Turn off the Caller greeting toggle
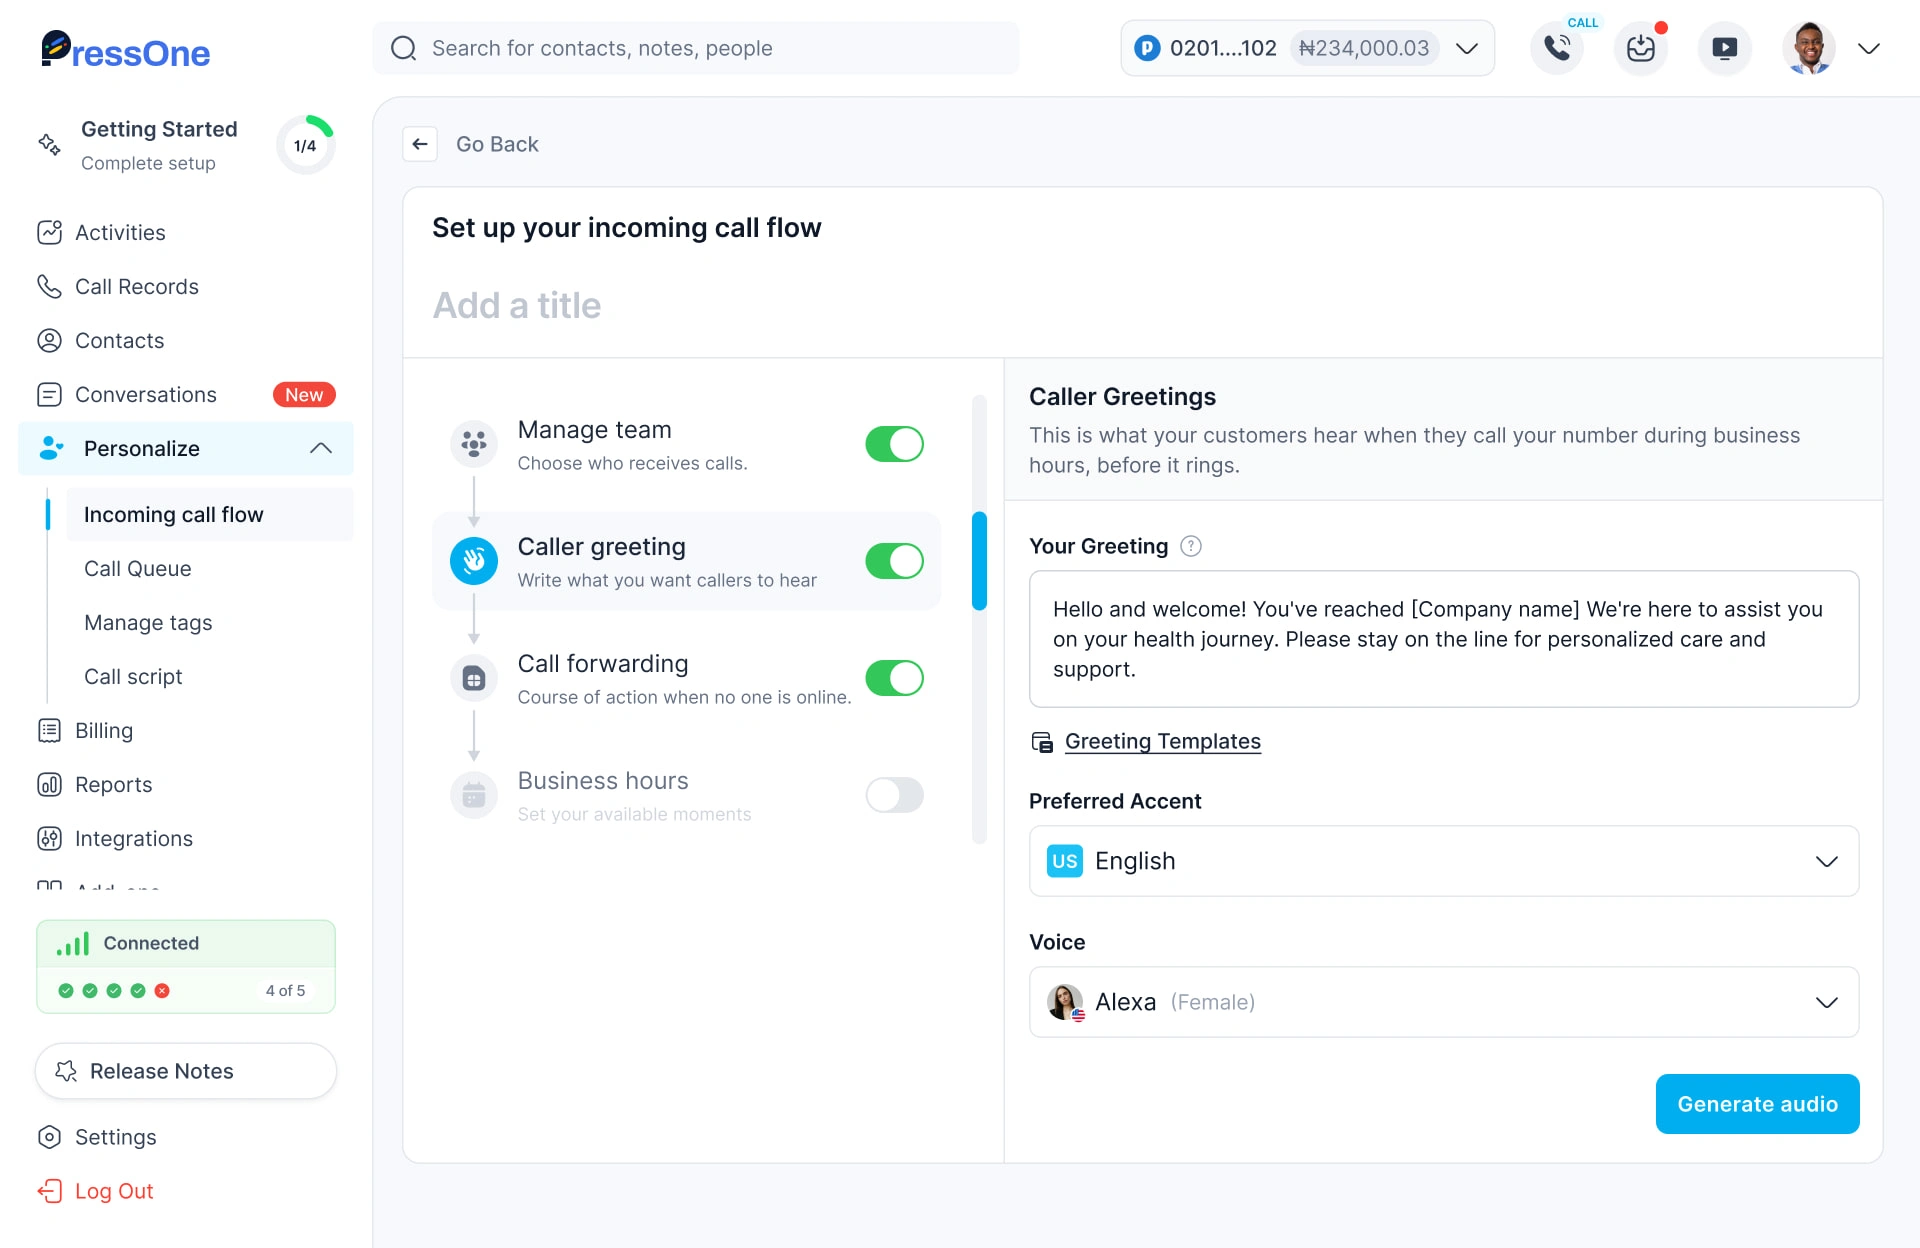This screenshot has height=1248, width=1920. tap(894, 561)
